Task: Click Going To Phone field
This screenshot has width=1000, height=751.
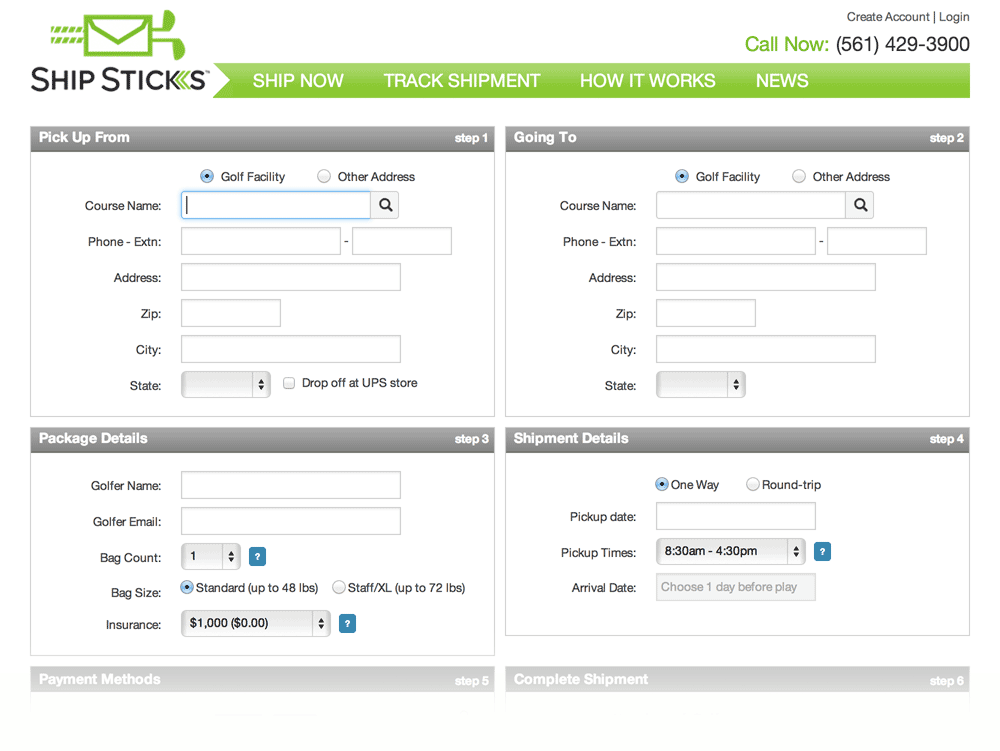Action: tap(736, 241)
